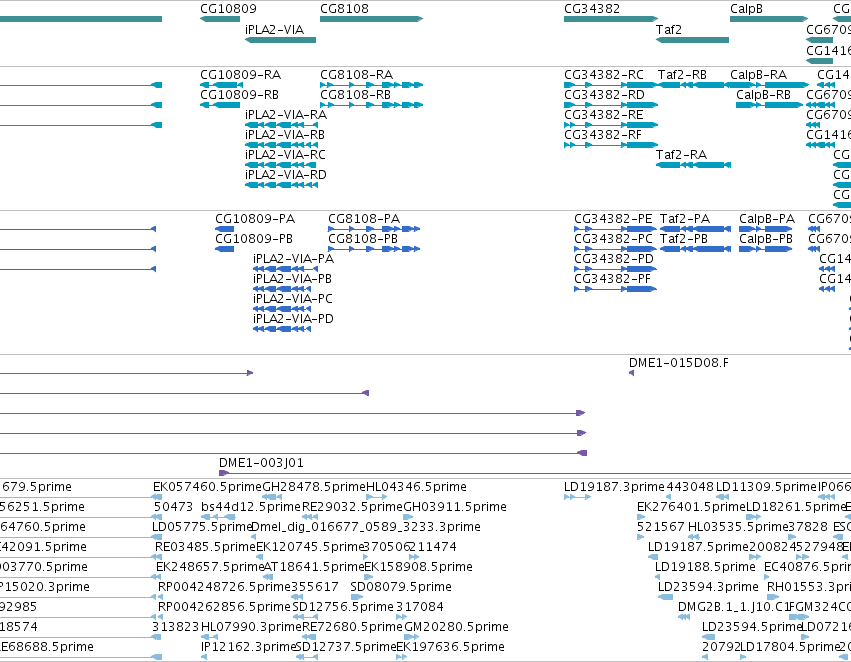851x662 pixels.
Task: Click protein CG34382-PC
Action: [614, 239]
